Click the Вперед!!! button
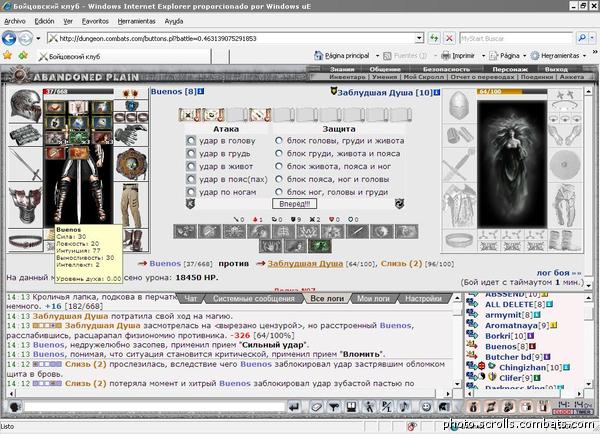 coord(294,204)
